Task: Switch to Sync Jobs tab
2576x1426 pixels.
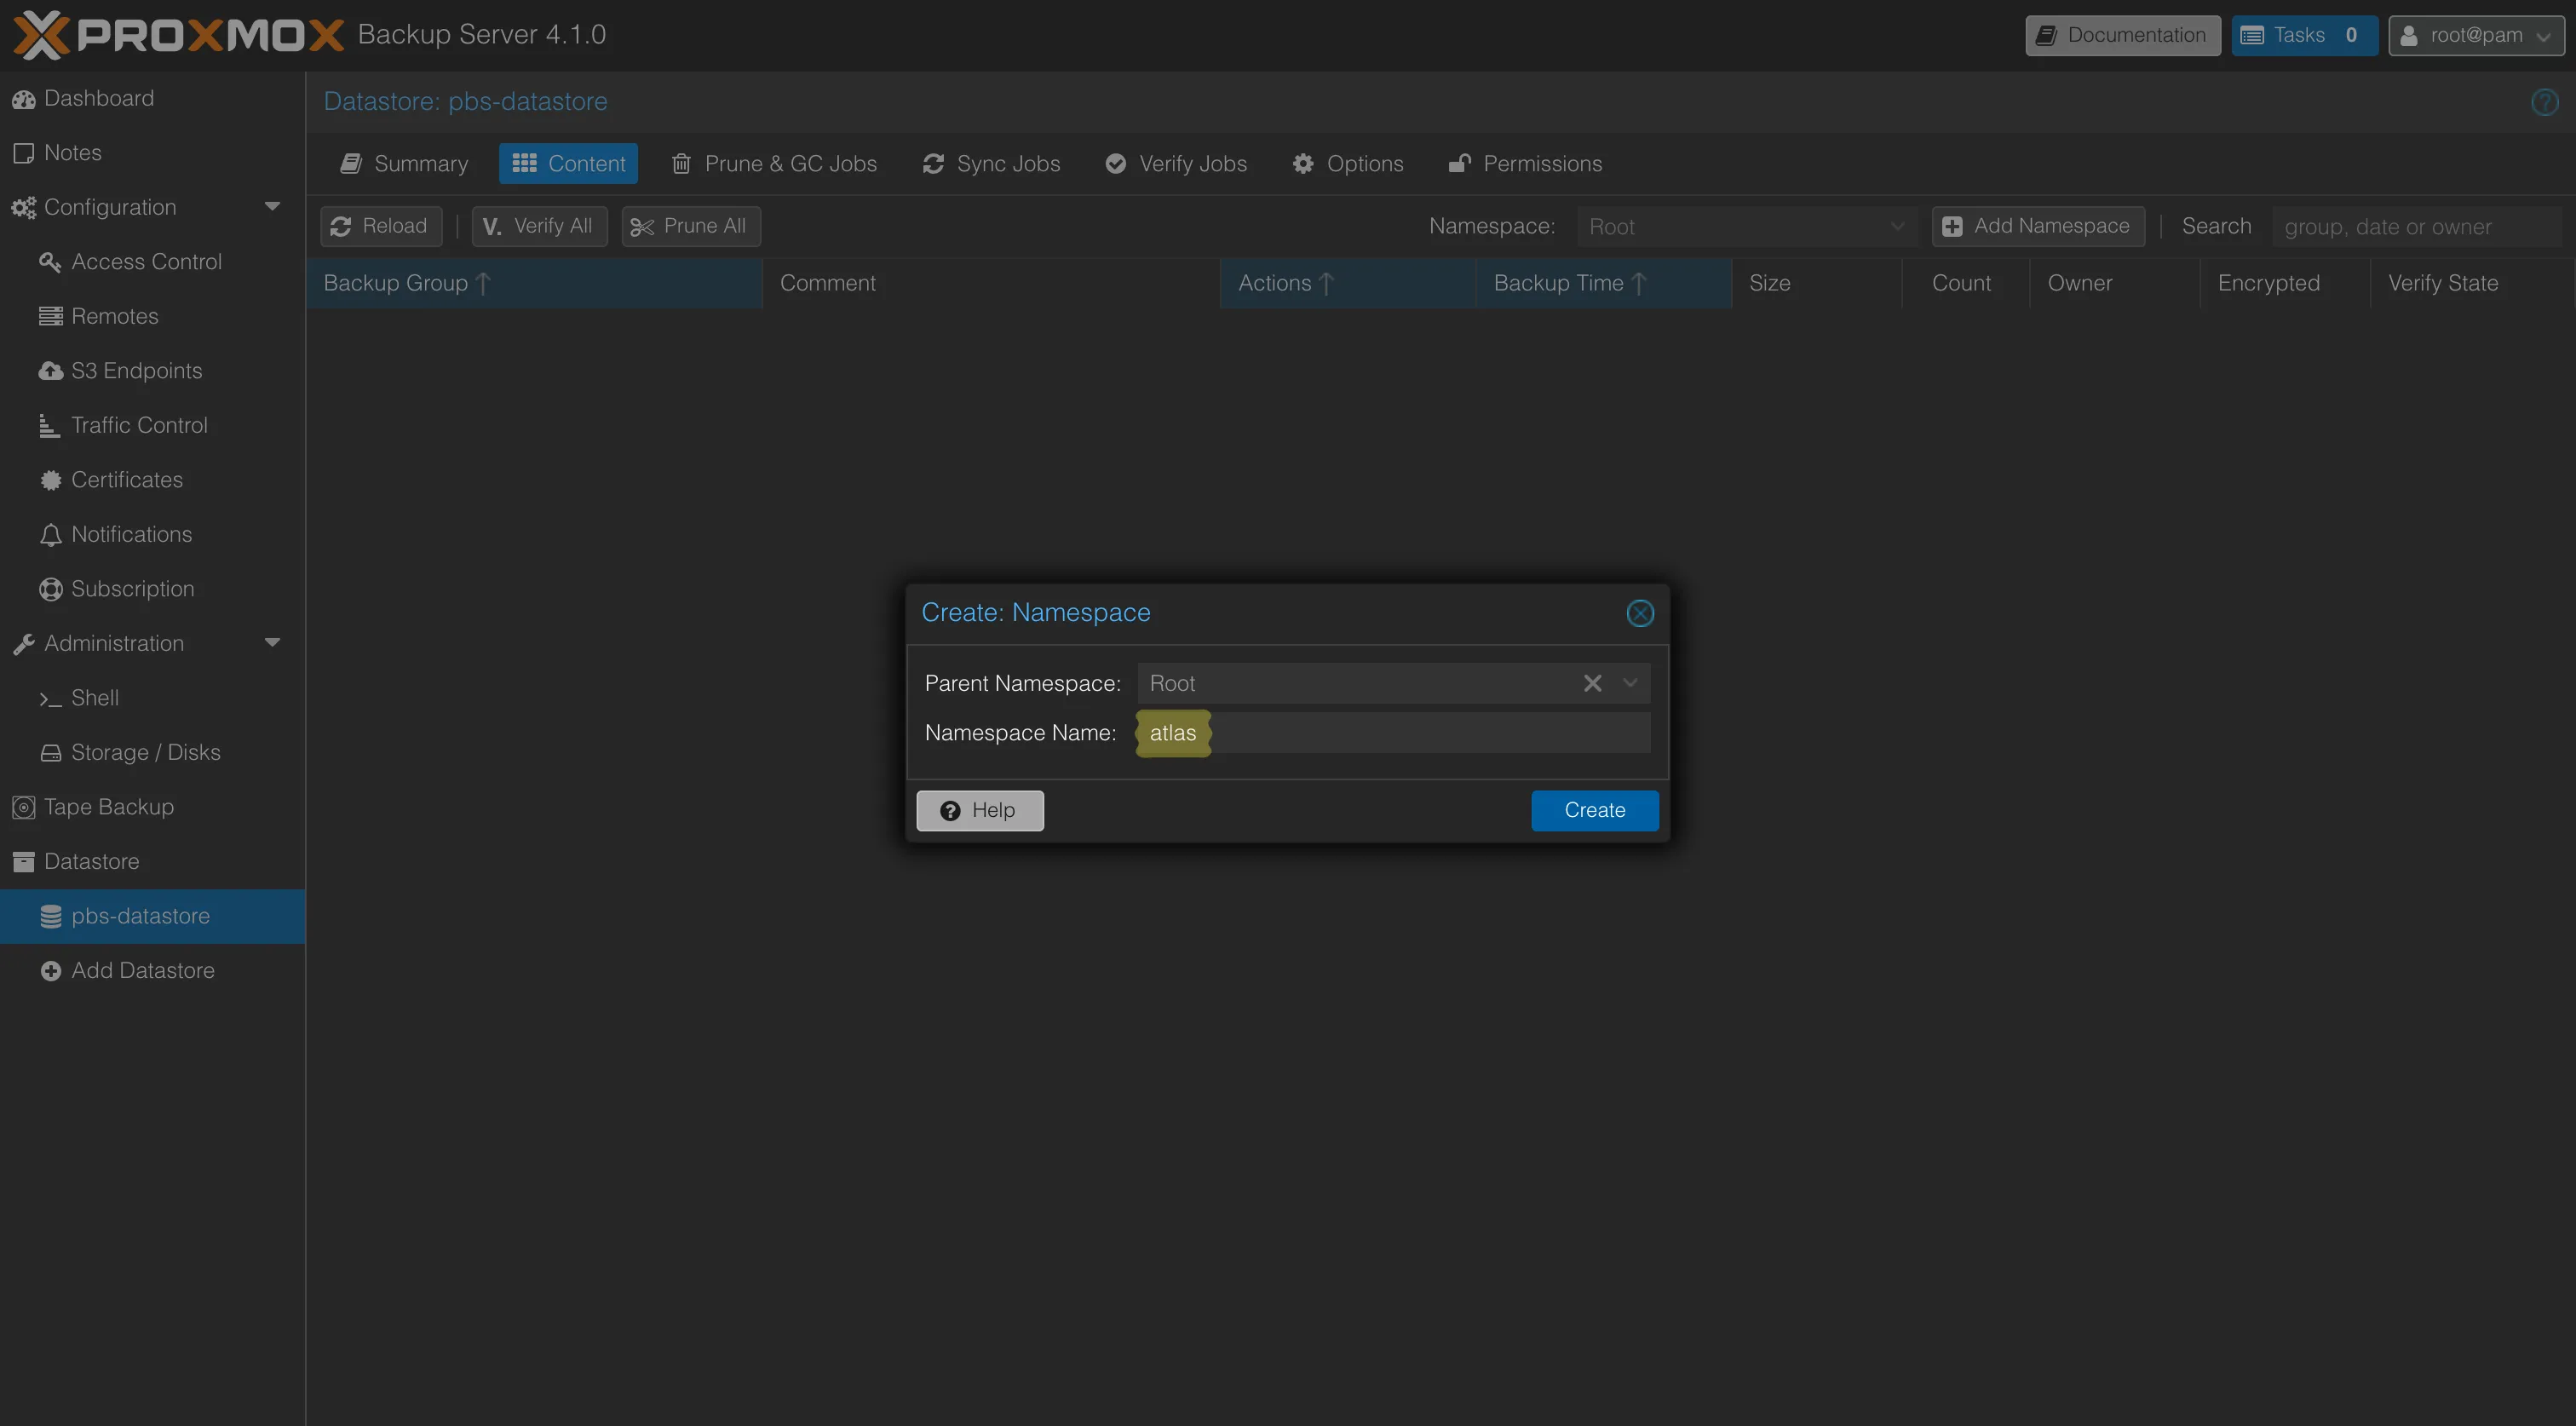Action: [991, 163]
